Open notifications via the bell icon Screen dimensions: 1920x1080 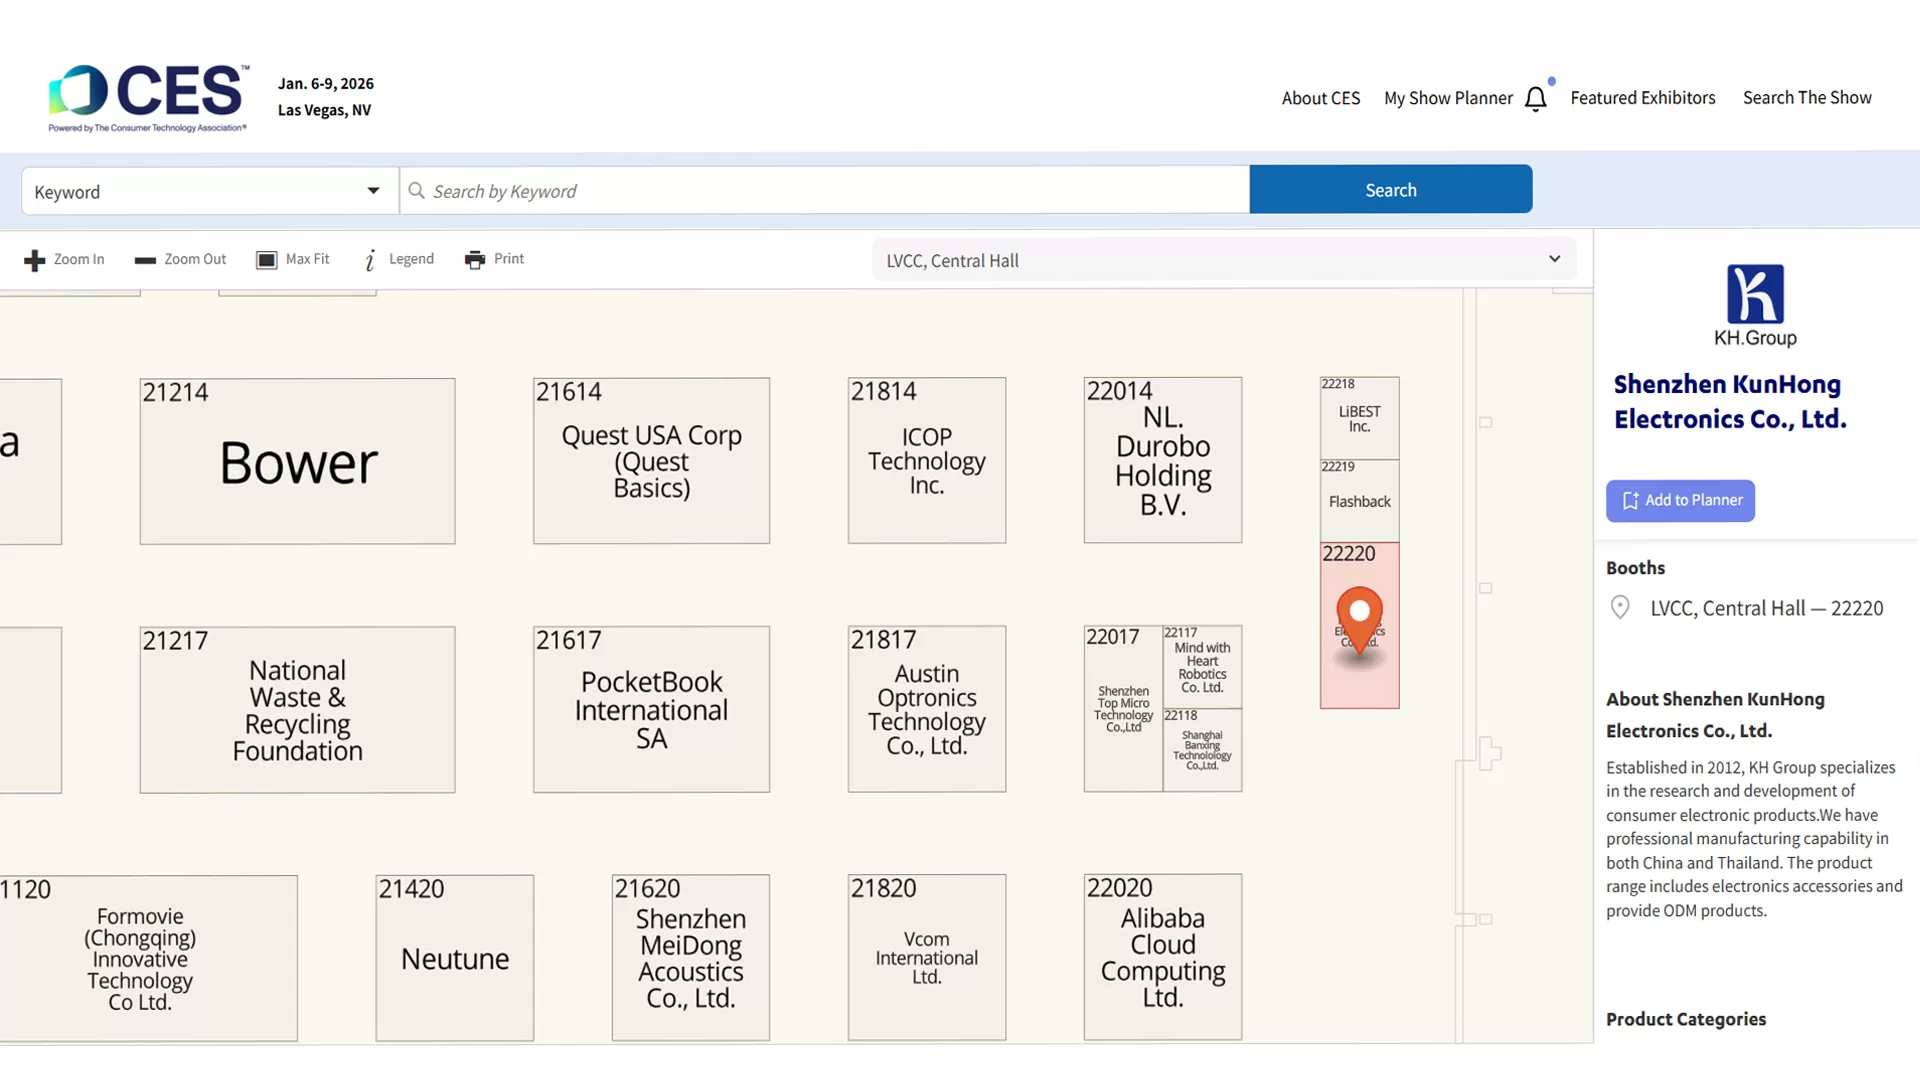(x=1537, y=97)
